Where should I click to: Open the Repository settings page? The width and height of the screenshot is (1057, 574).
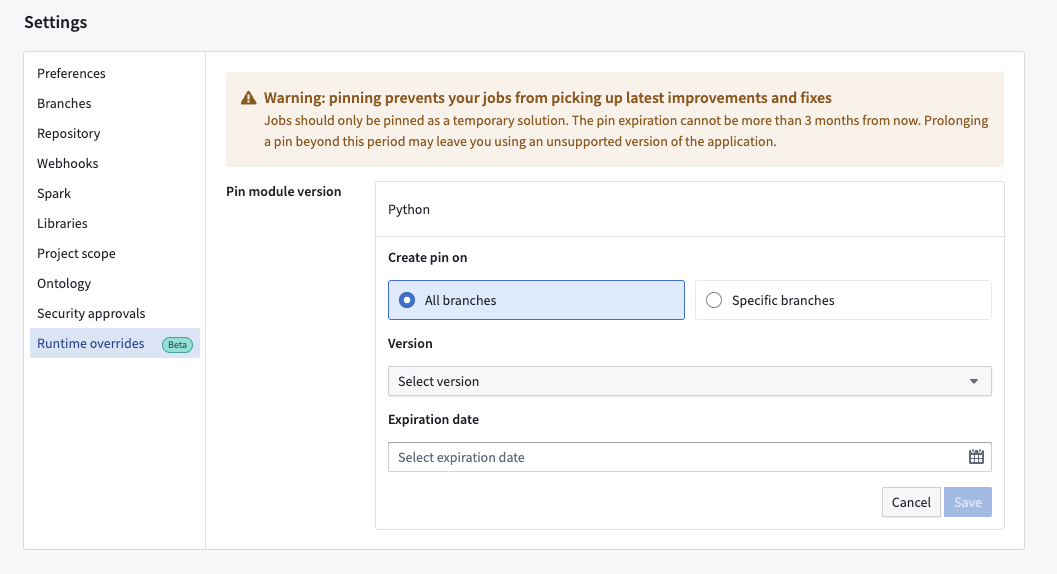click(69, 133)
